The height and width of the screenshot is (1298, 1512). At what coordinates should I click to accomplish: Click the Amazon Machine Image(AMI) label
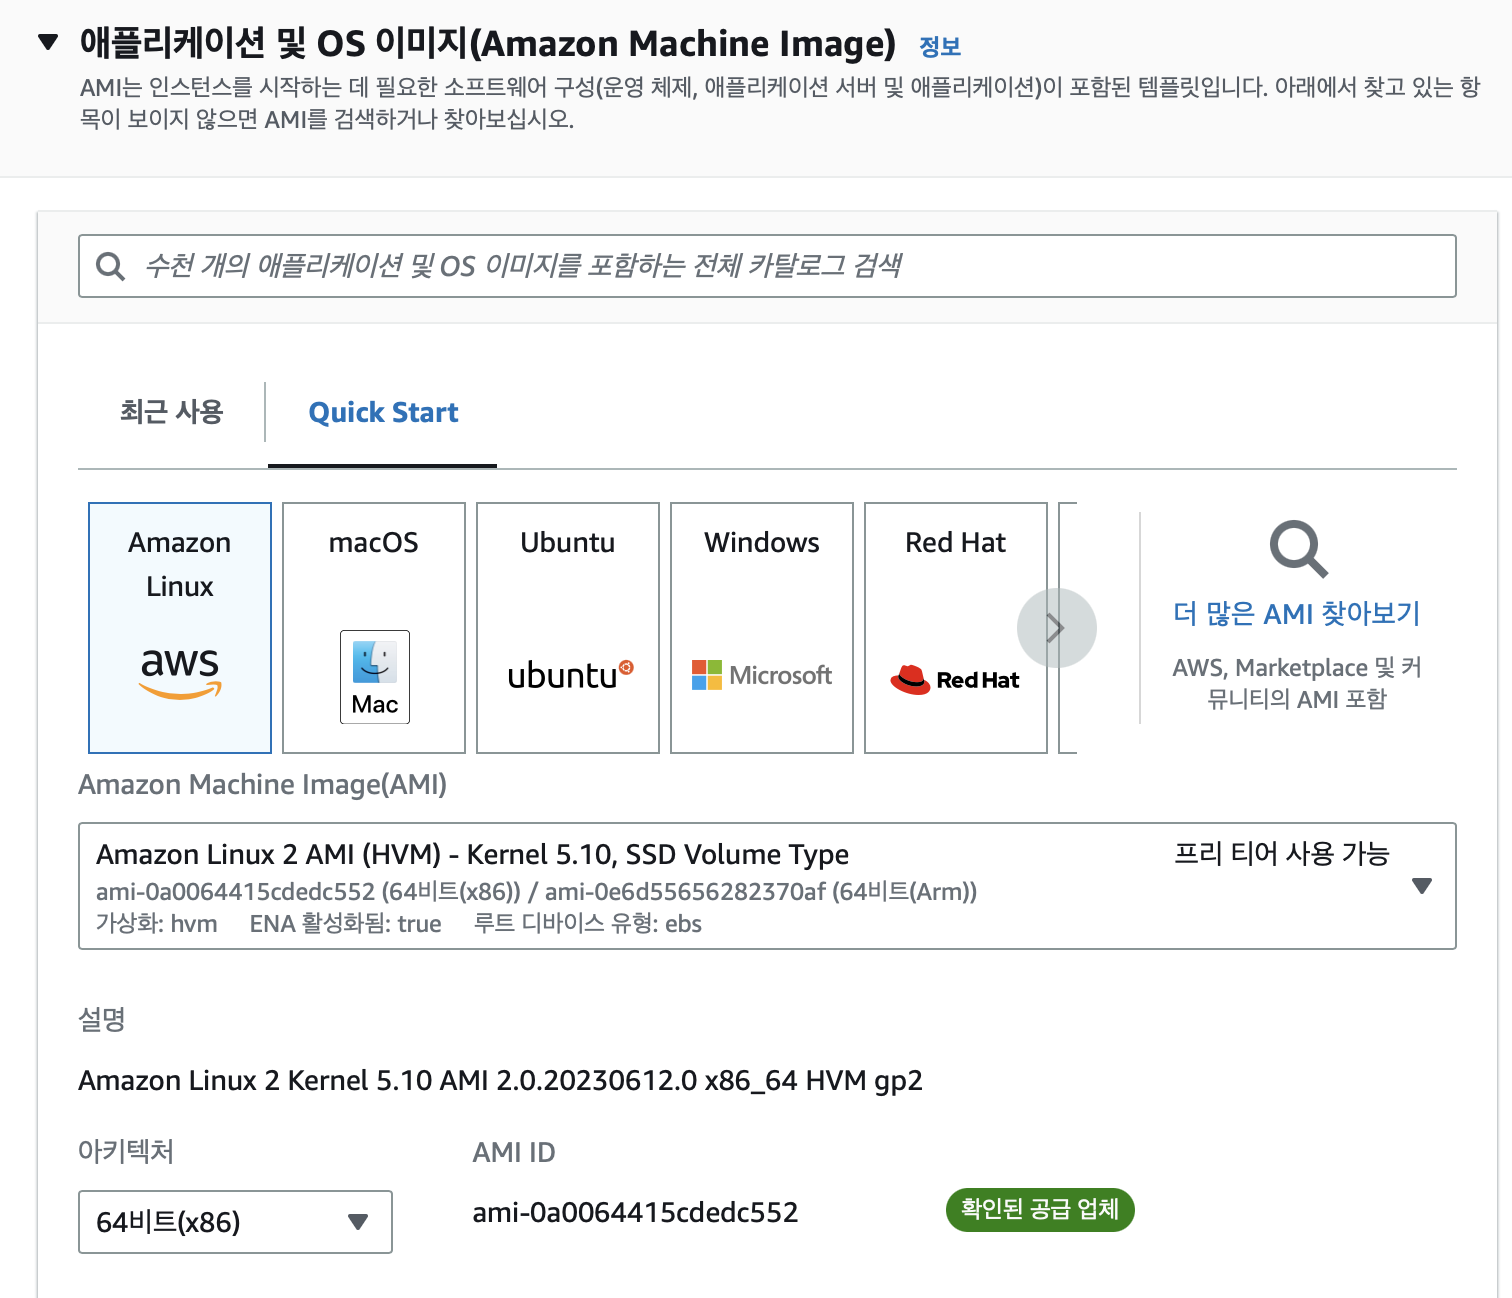[x=262, y=784]
